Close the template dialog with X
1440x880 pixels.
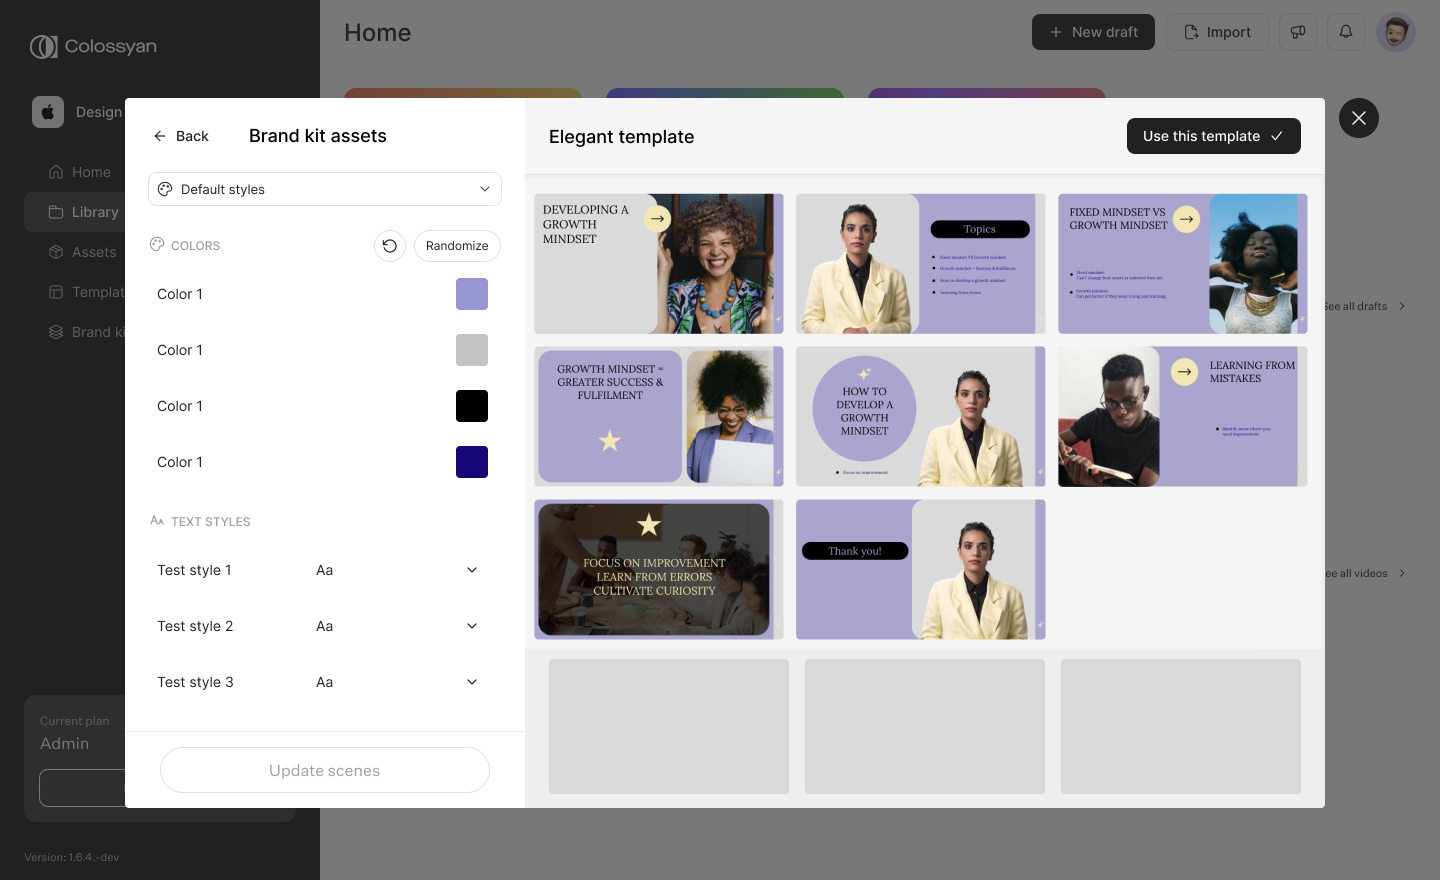[1359, 118]
